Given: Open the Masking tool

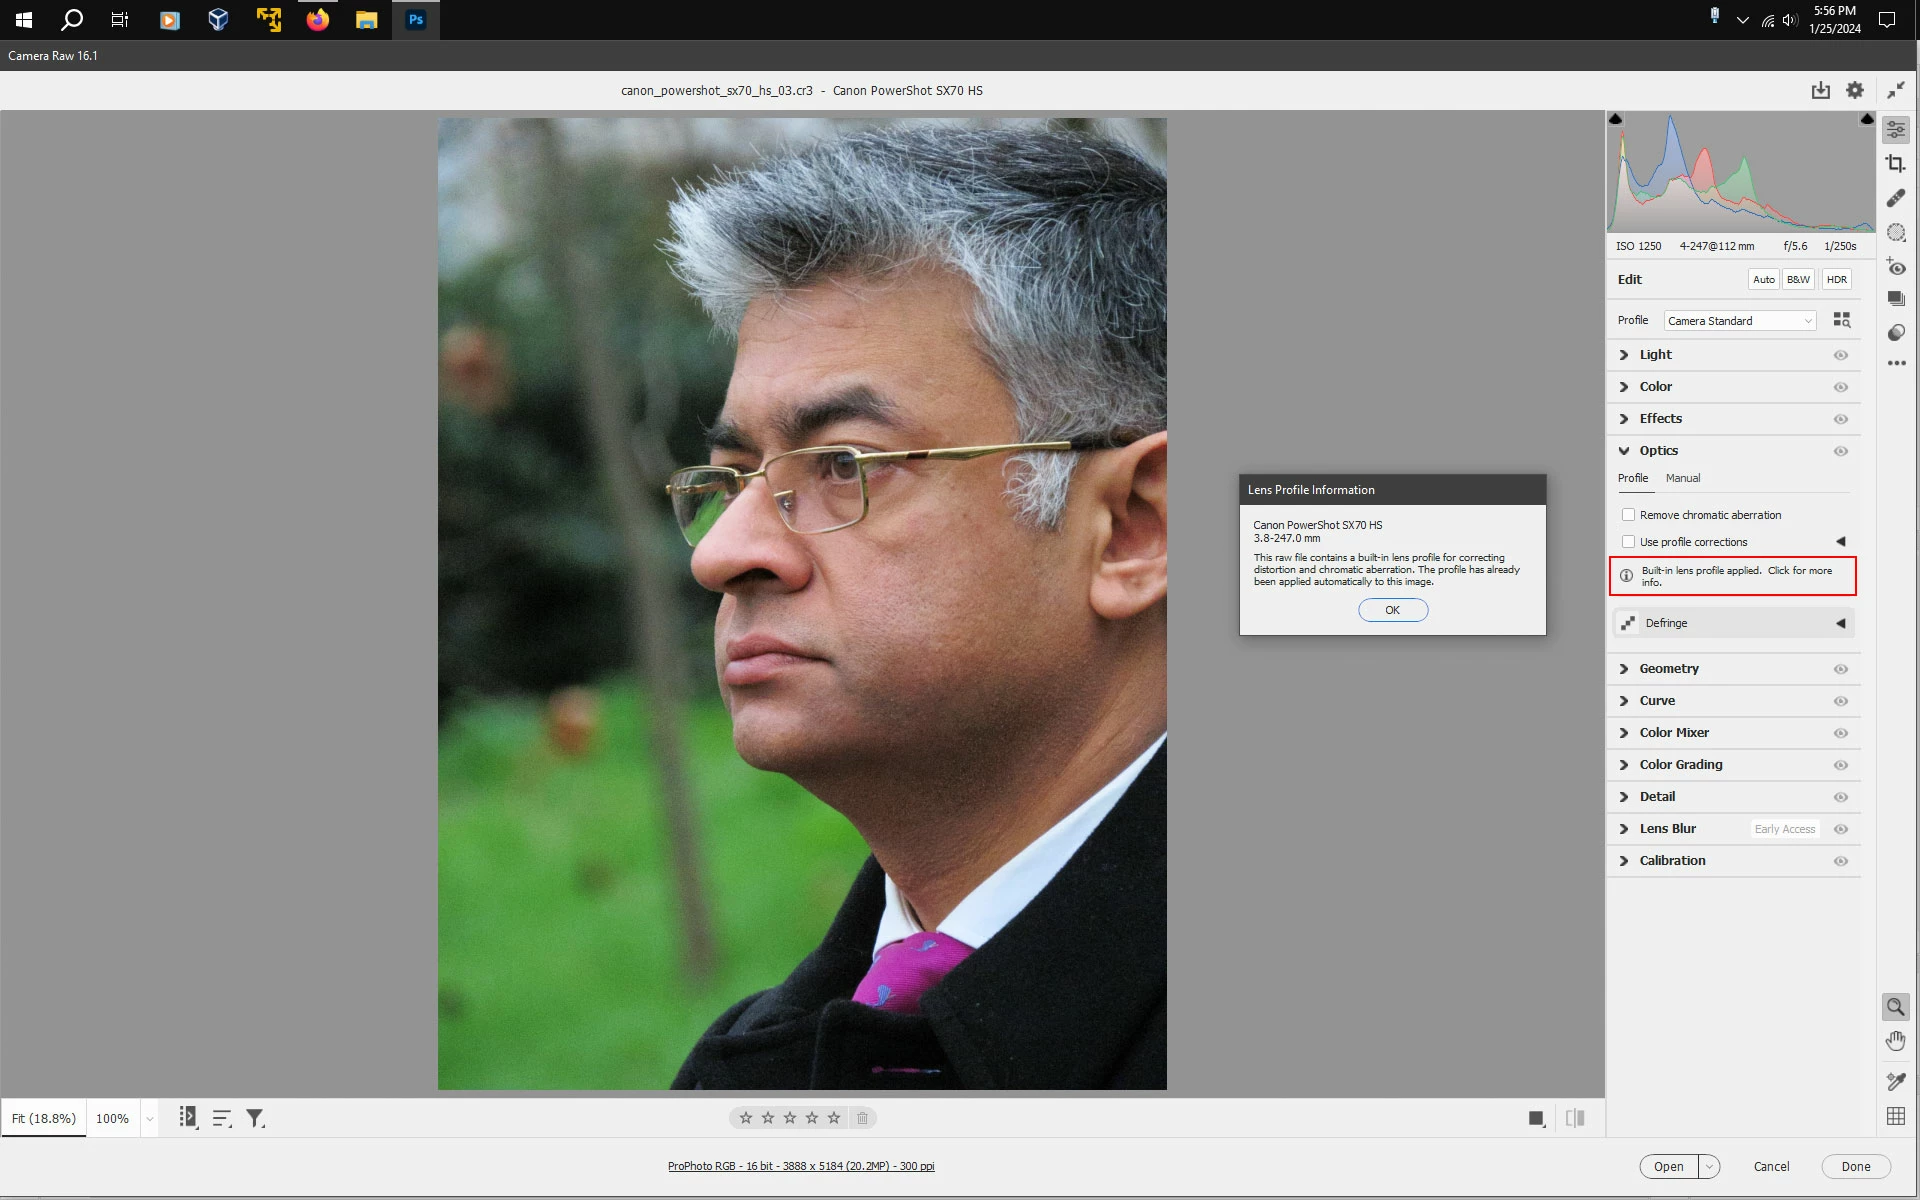Looking at the screenshot, I should [x=1895, y=233].
